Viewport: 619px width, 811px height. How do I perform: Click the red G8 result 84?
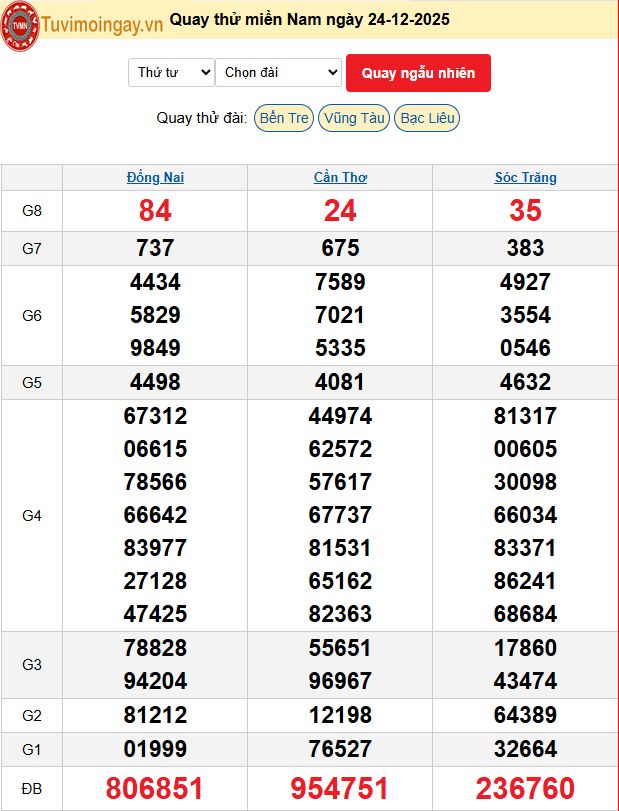point(155,210)
